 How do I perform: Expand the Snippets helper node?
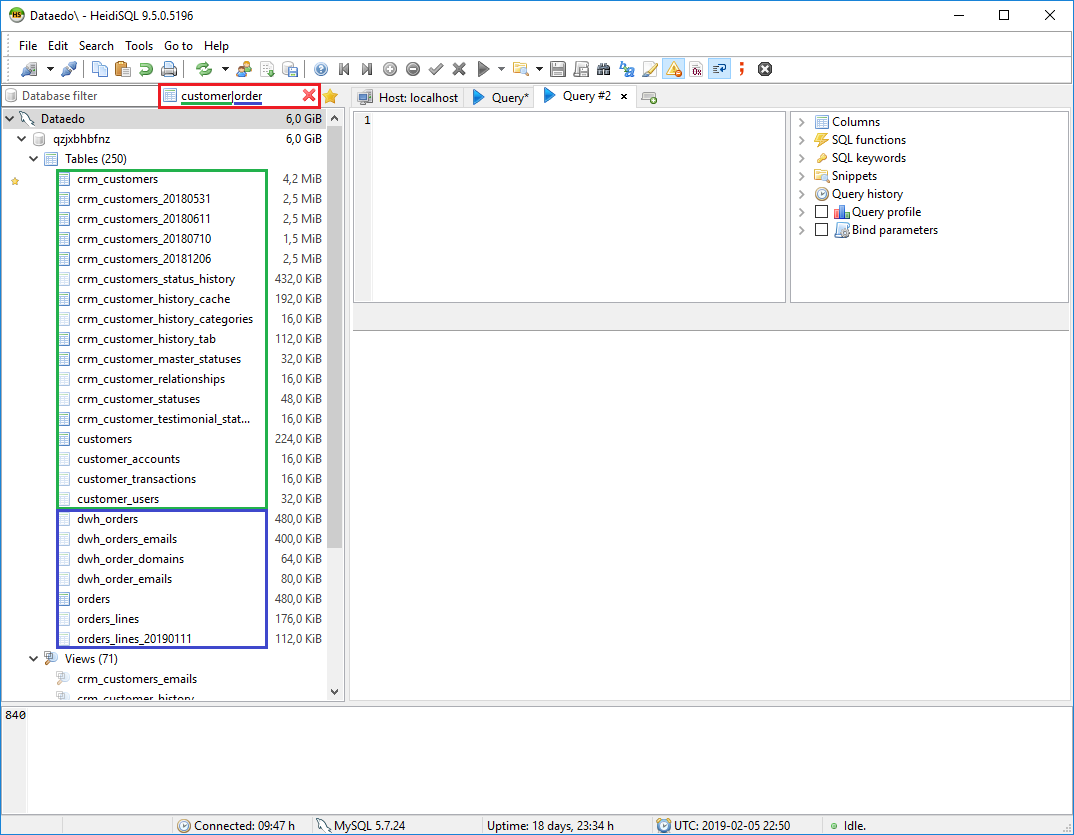802,176
